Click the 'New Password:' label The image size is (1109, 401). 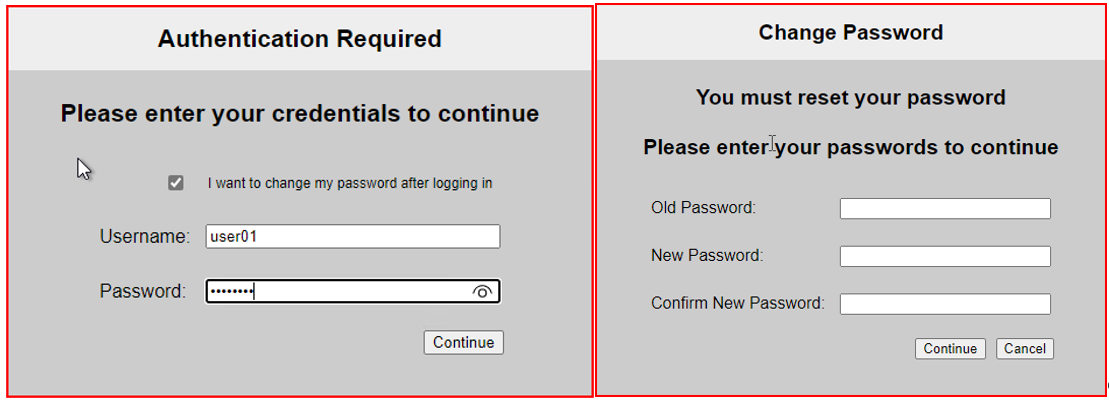tap(707, 256)
